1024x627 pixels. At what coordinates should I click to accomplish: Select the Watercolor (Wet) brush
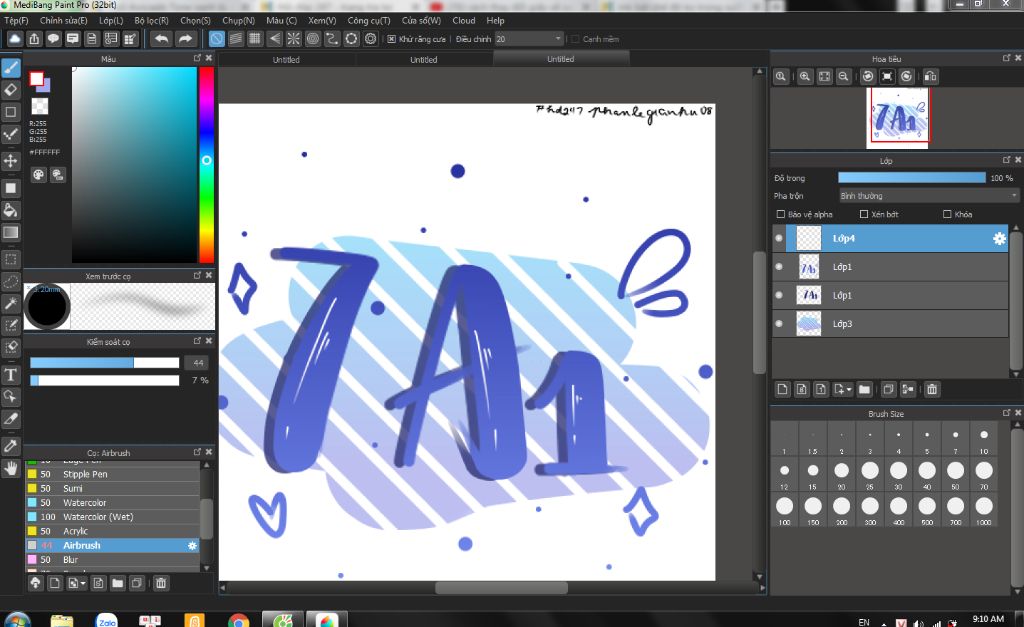(113, 517)
